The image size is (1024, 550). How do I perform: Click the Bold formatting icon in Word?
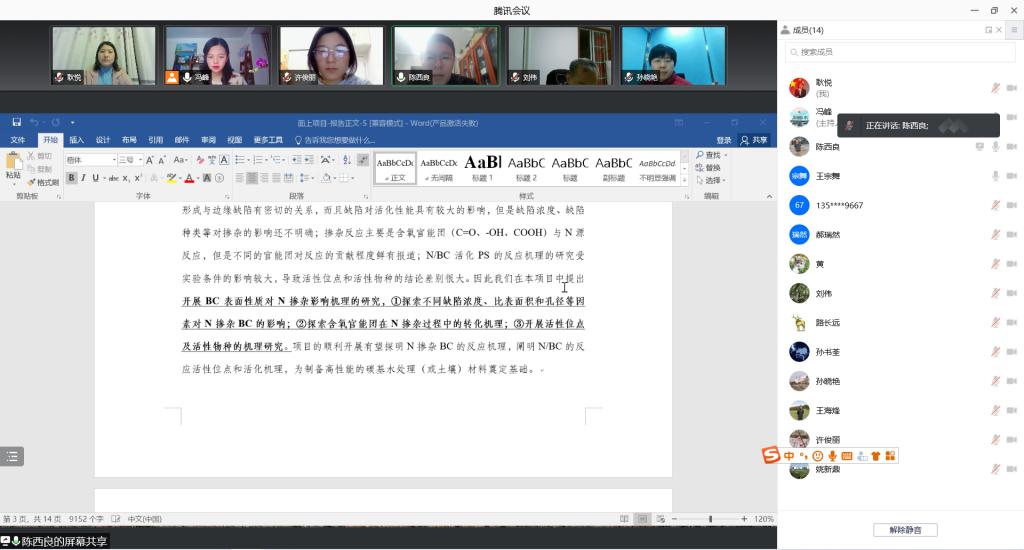tap(72, 178)
